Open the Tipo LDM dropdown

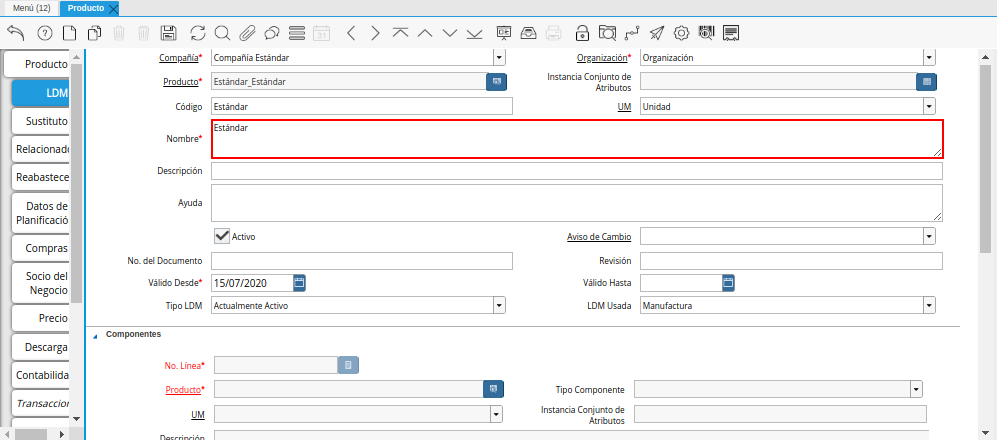[x=499, y=306]
